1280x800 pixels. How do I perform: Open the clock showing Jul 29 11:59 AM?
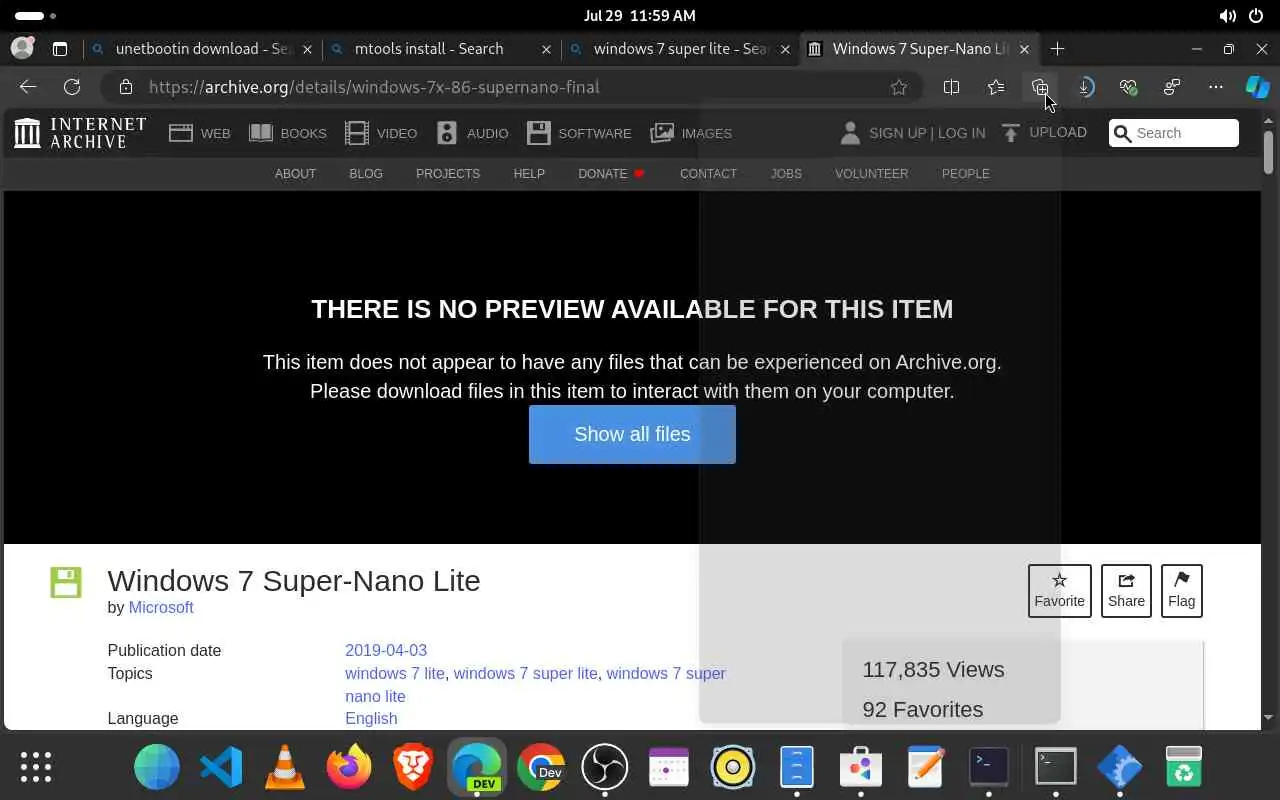click(640, 16)
